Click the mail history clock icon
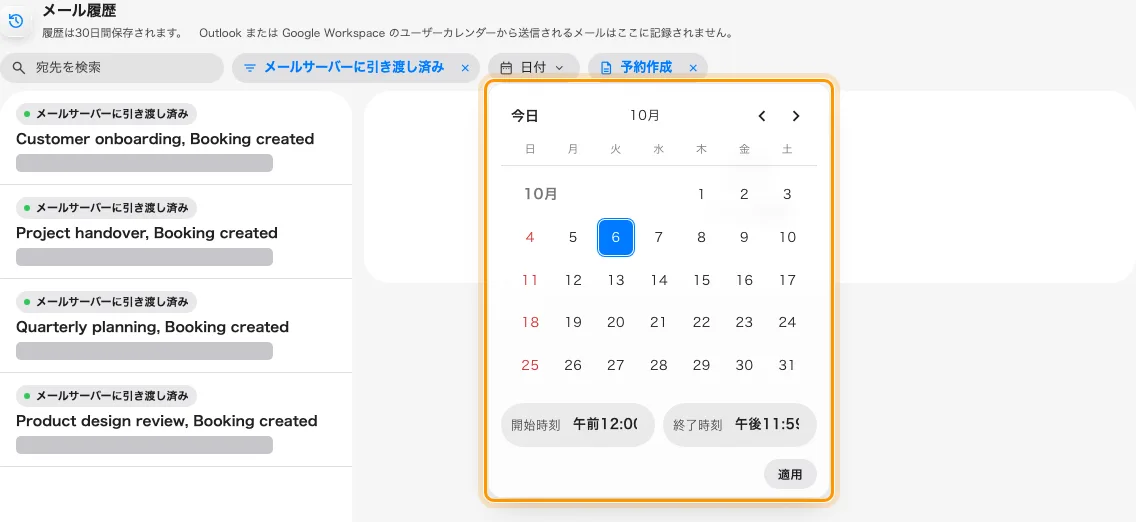 click(x=15, y=20)
